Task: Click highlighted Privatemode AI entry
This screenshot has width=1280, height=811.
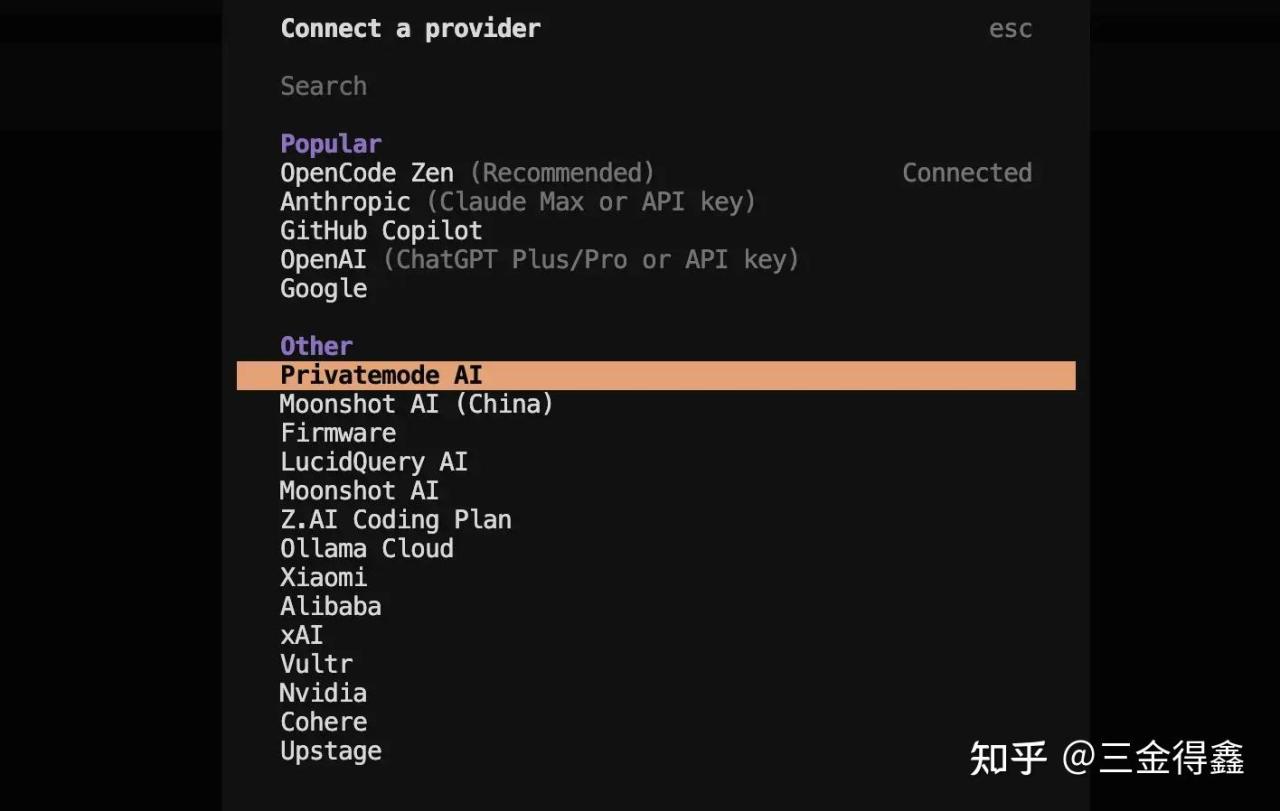Action: pos(381,376)
